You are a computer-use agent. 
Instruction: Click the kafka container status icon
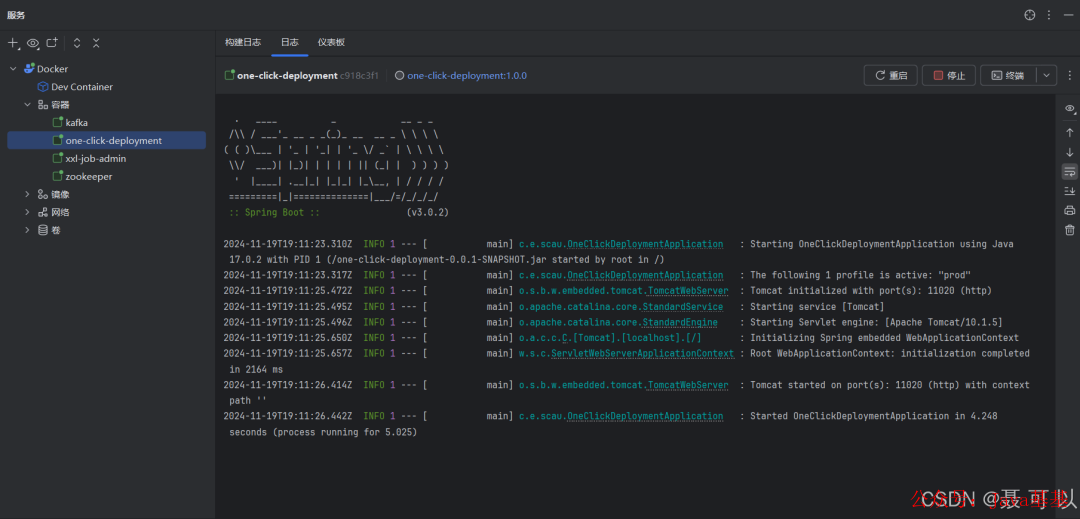click(x=58, y=123)
